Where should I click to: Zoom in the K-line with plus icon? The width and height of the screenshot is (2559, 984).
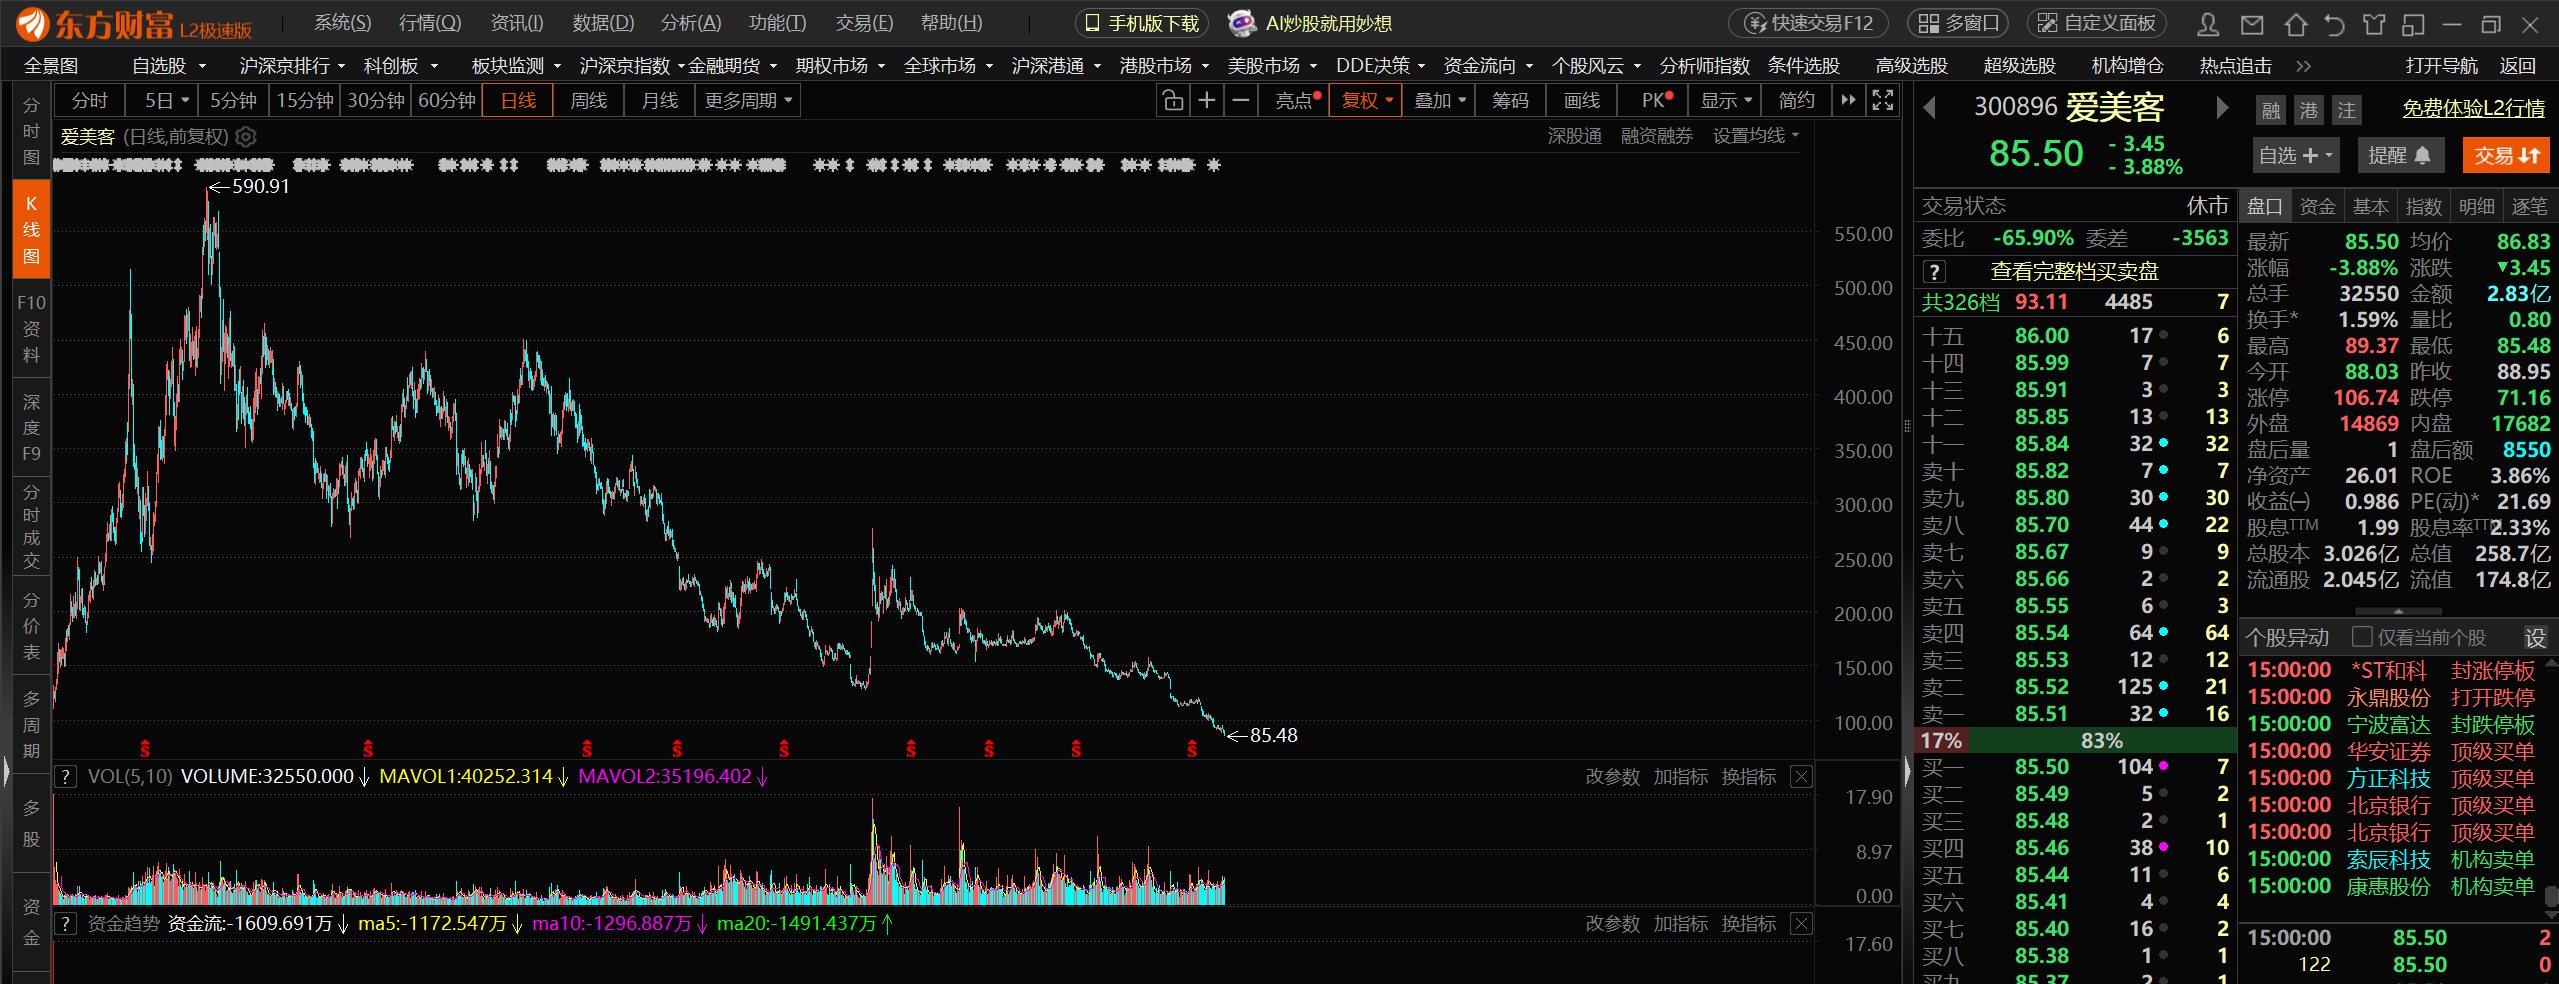1207,101
